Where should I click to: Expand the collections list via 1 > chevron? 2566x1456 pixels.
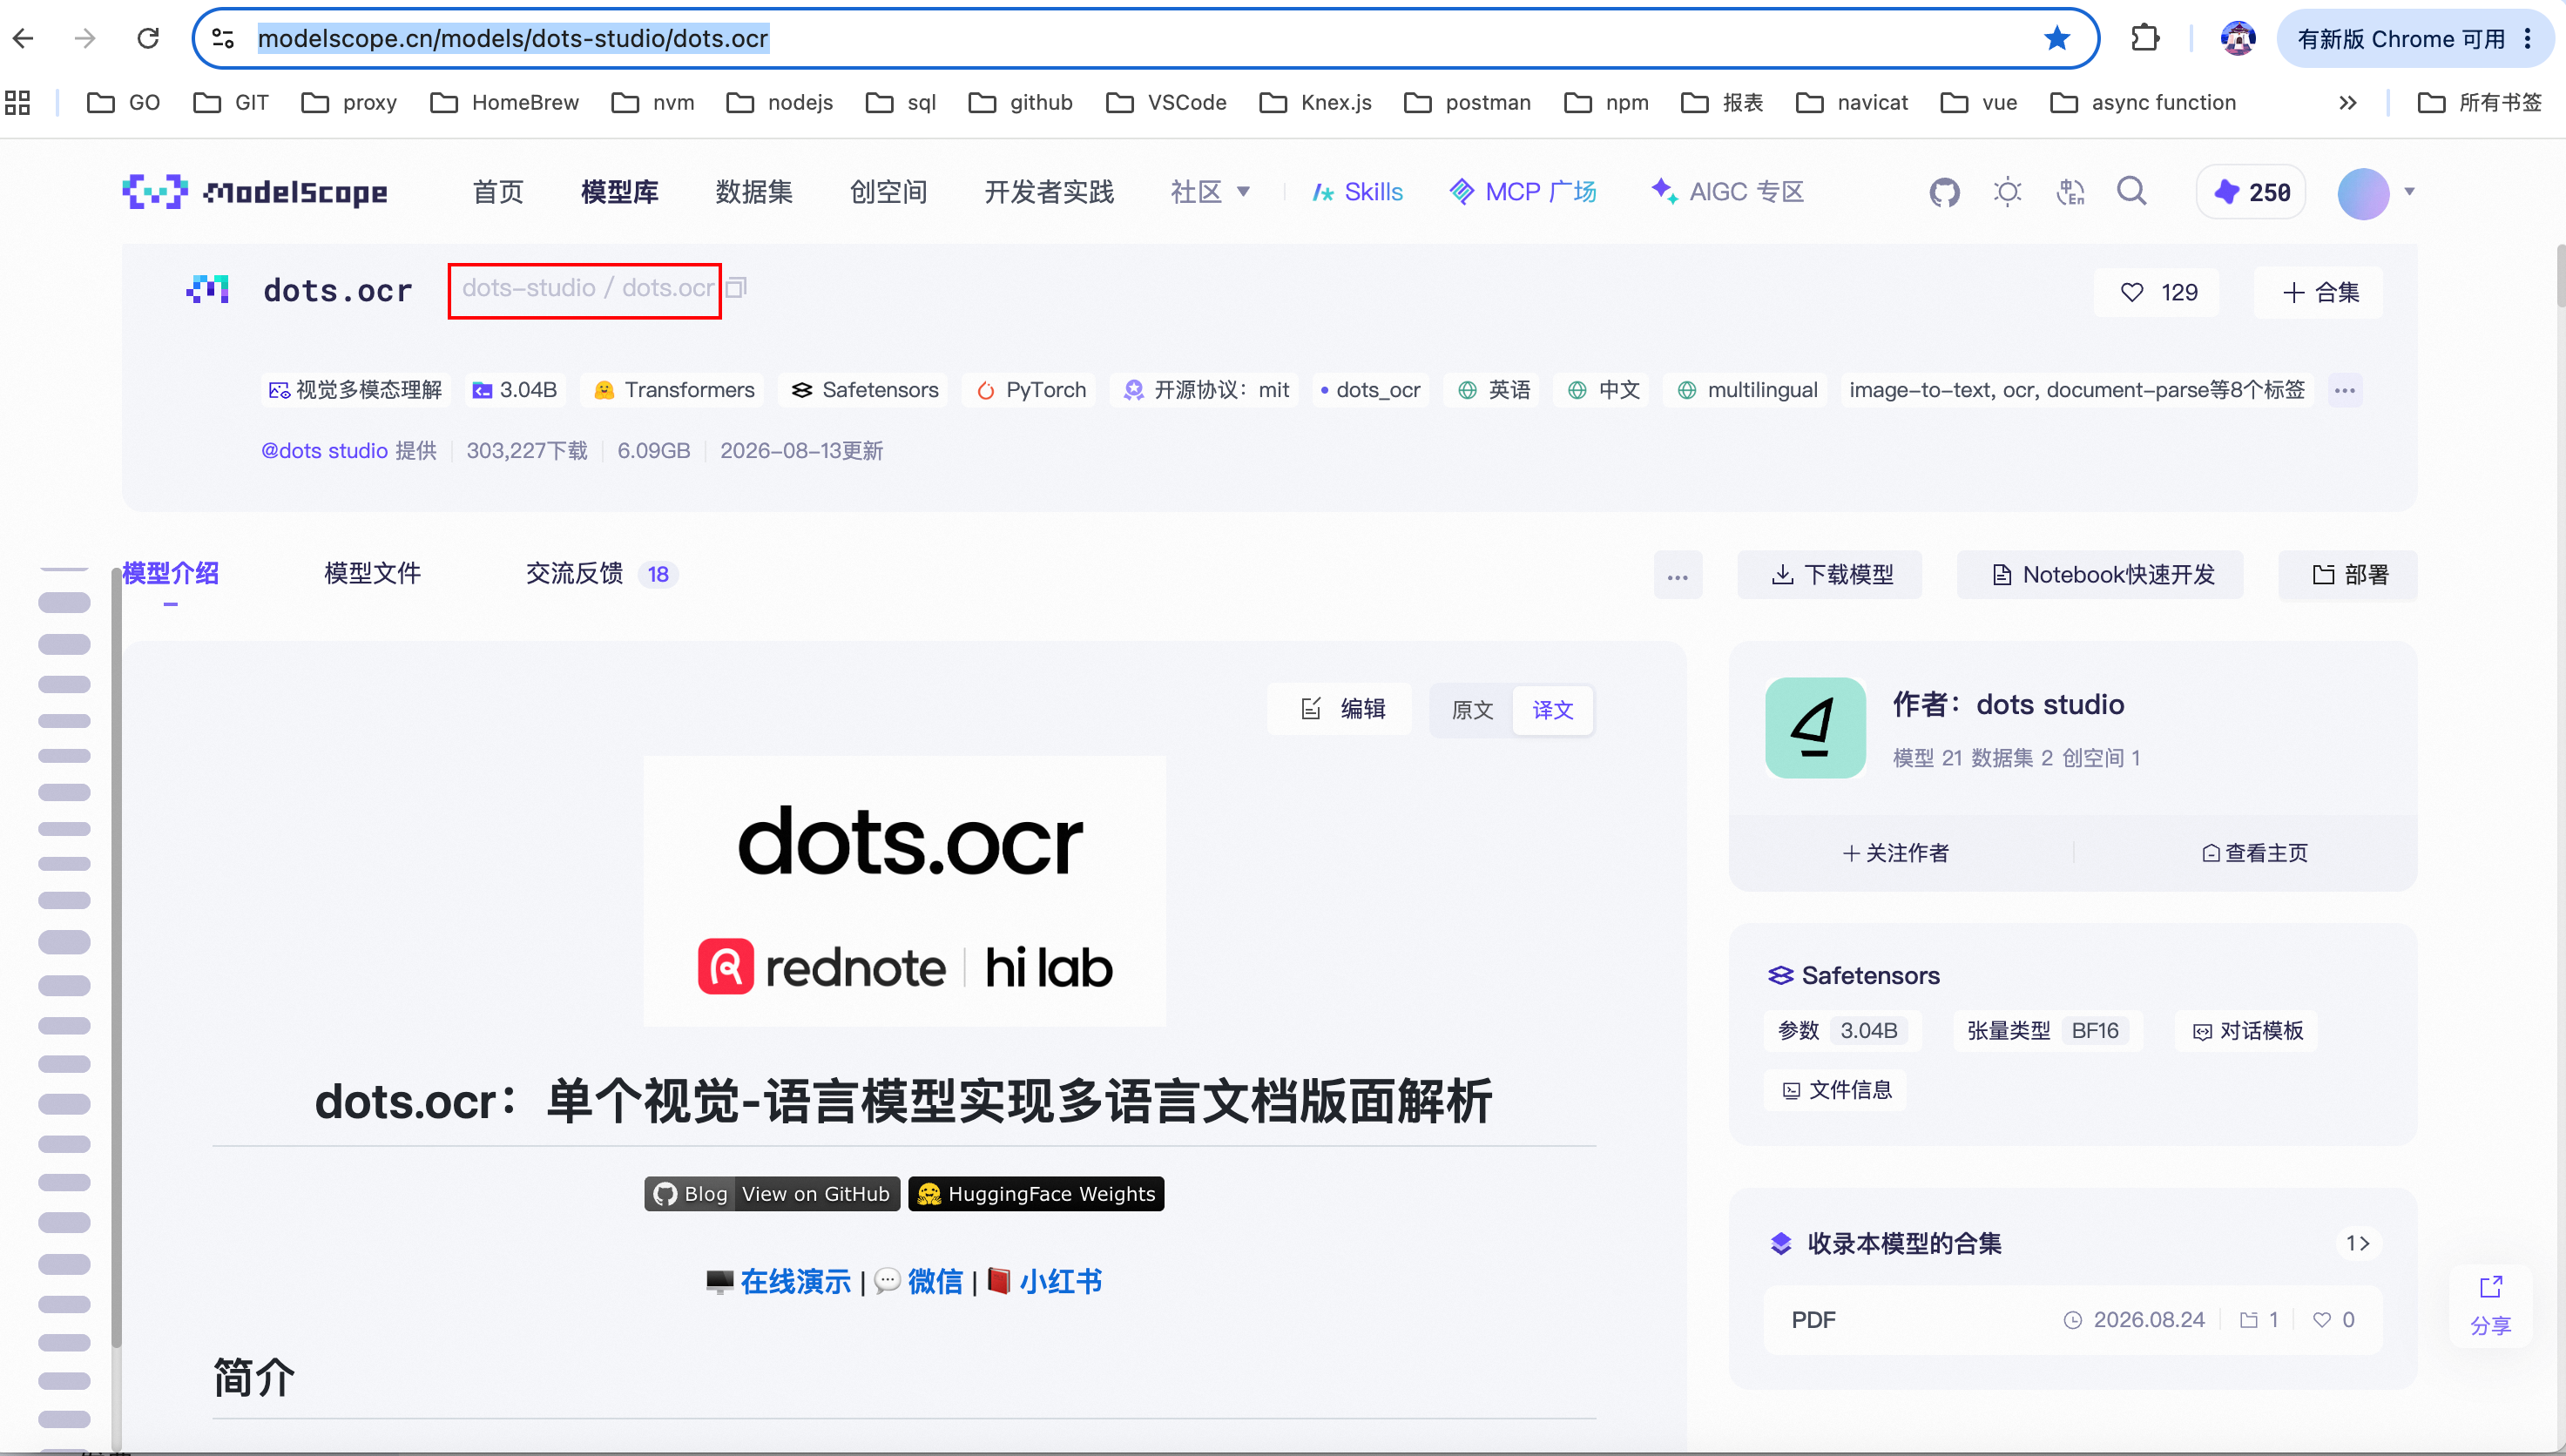pyautogui.click(x=2358, y=1243)
